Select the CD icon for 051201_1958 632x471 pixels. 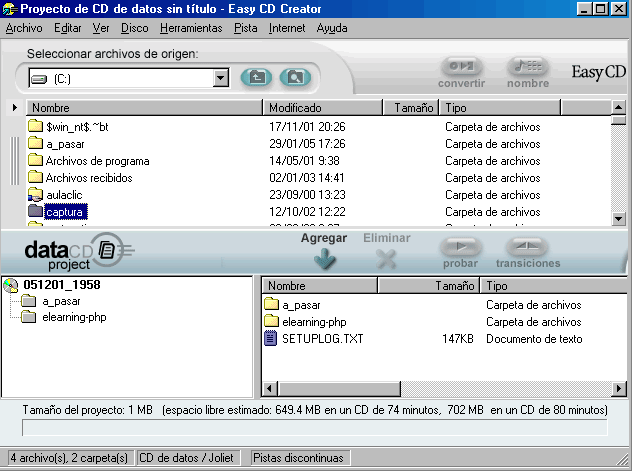coord(11,286)
